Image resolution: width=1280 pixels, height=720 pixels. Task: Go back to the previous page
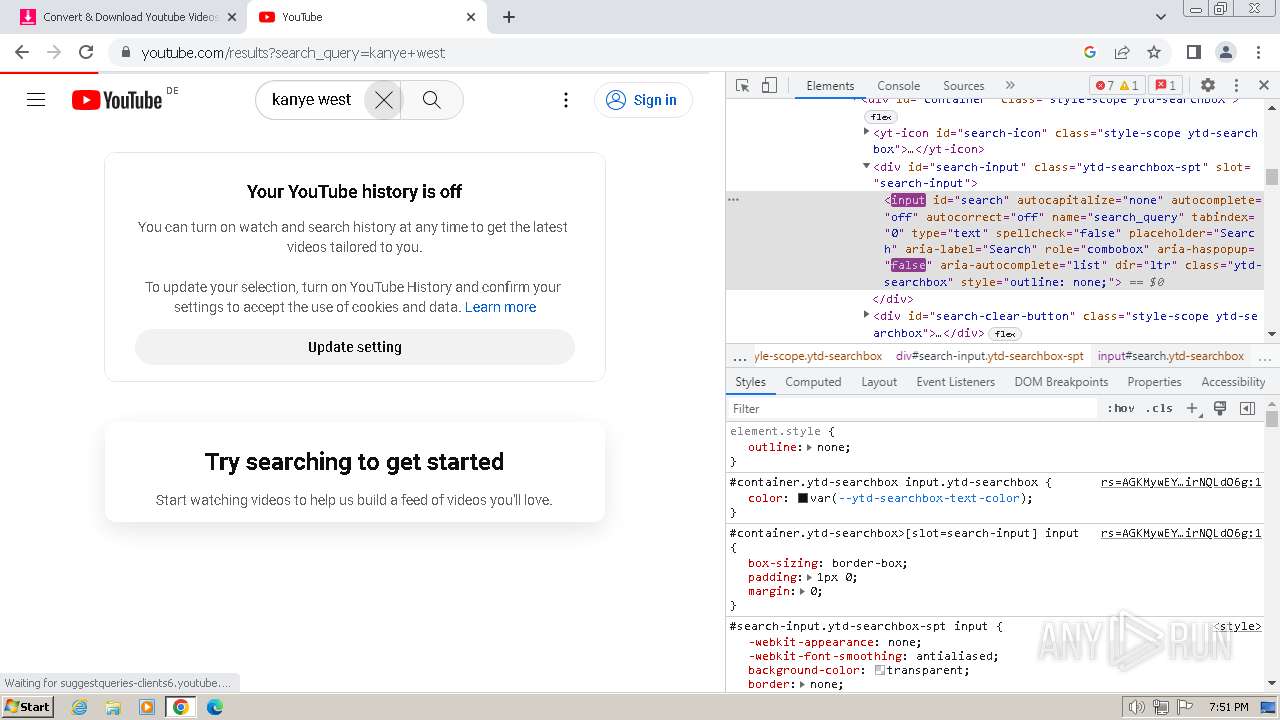tap(22, 52)
